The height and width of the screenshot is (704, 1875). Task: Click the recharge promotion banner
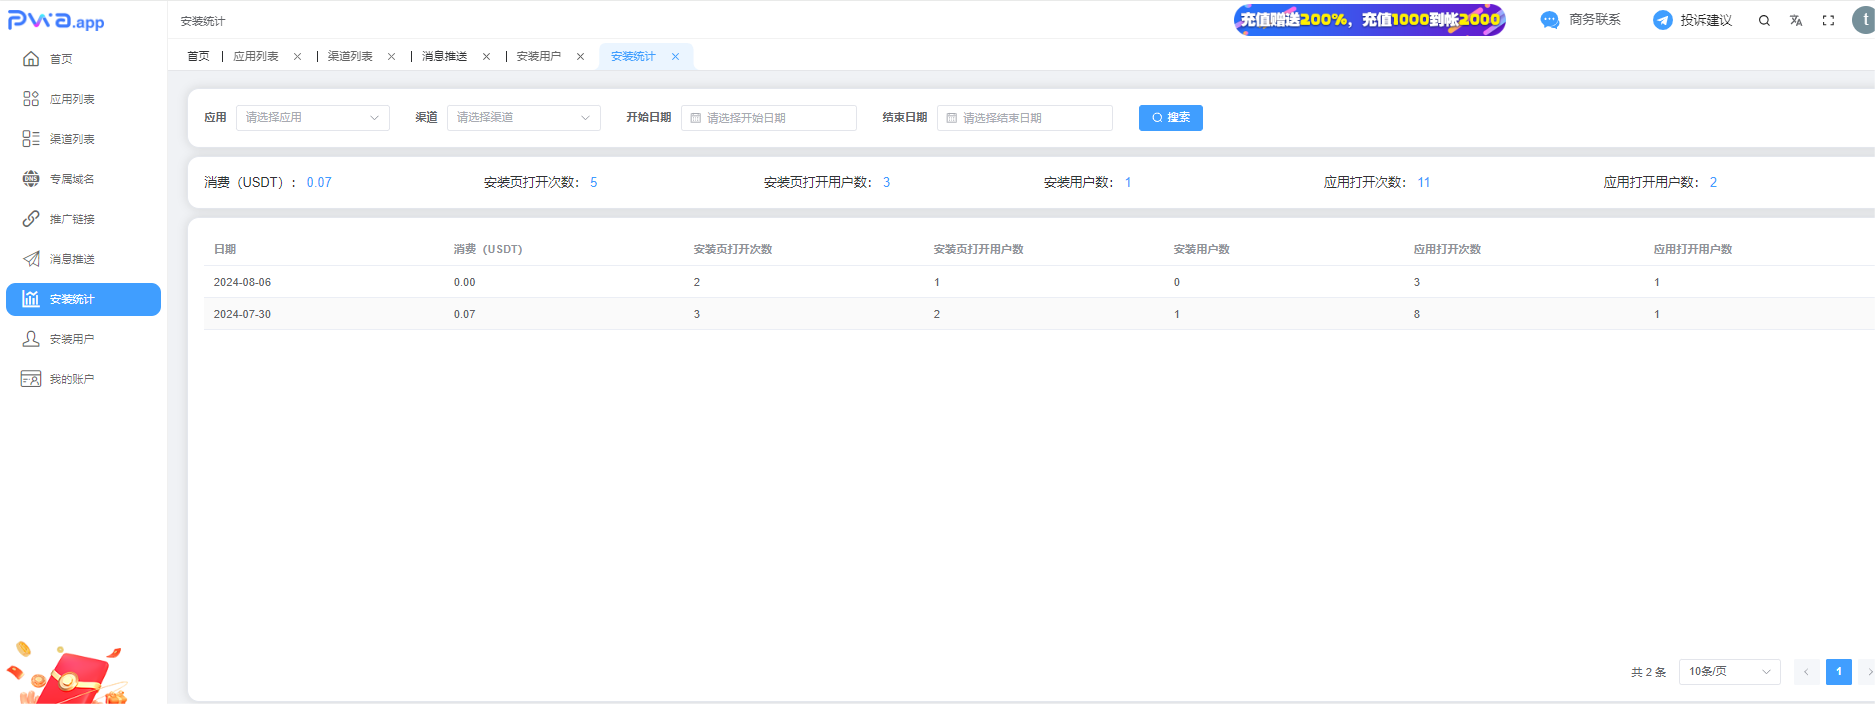(x=1369, y=20)
